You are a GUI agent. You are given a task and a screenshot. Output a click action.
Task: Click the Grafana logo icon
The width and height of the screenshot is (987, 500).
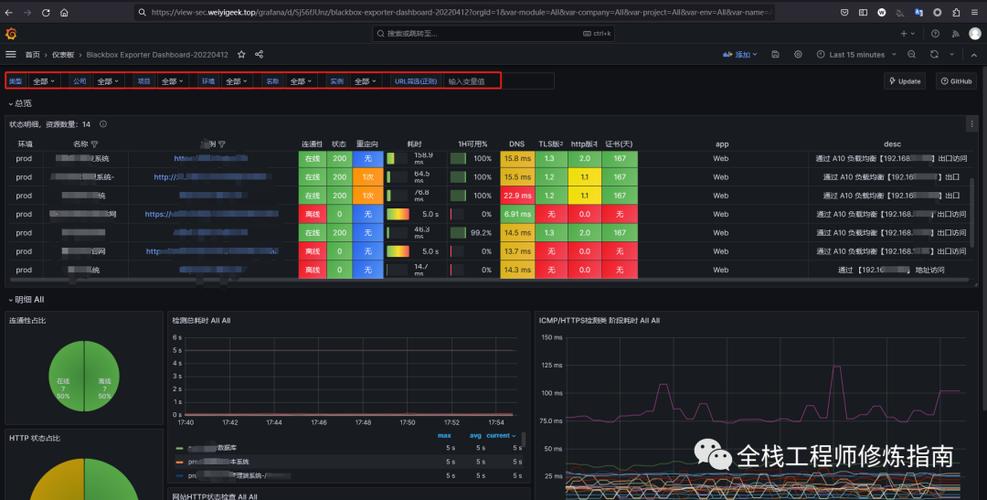[11, 34]
